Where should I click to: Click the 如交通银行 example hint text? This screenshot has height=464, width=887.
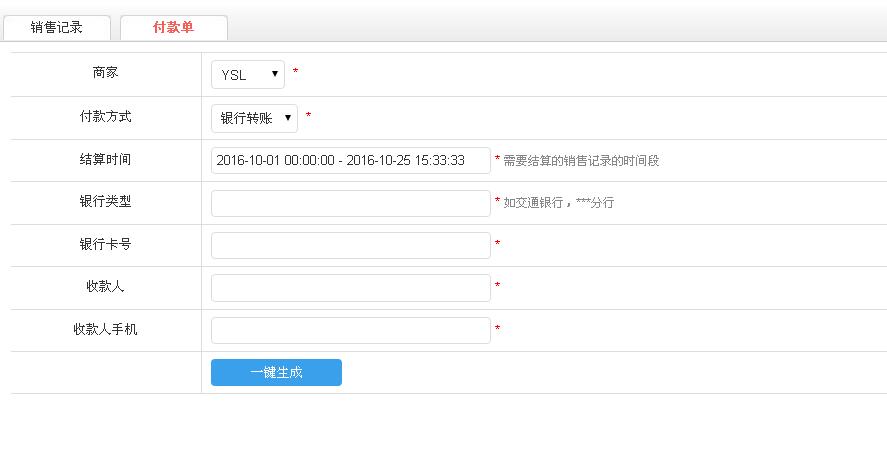point(558,203)
